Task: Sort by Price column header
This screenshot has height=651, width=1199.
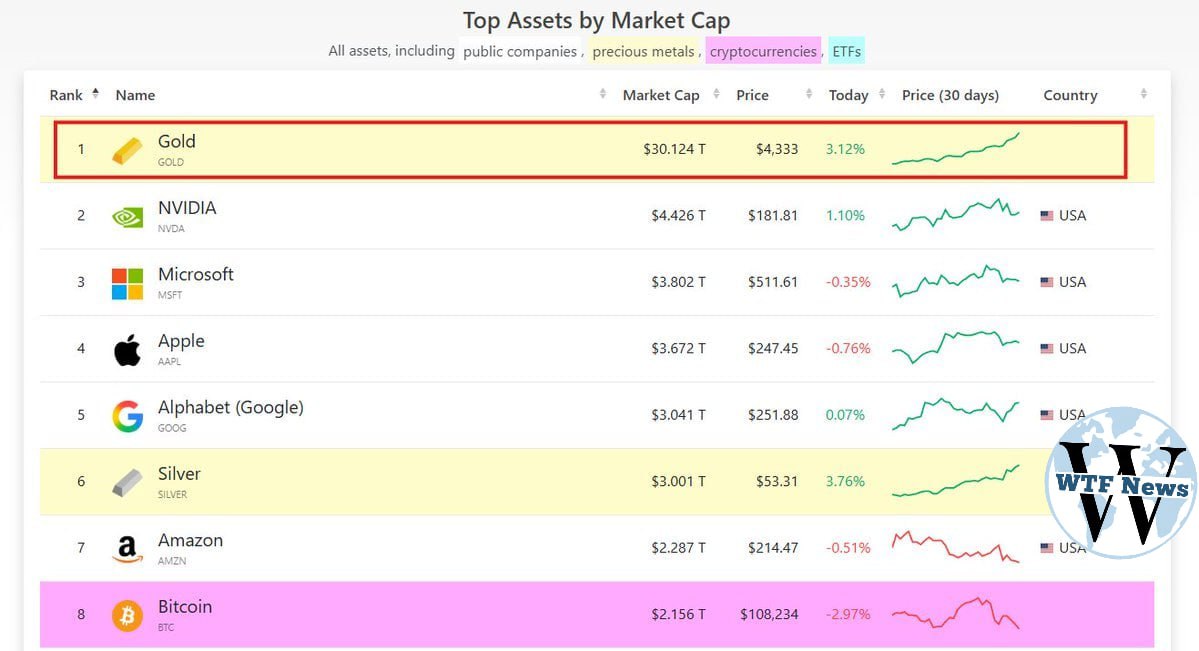Action: [x=752, y=95]
